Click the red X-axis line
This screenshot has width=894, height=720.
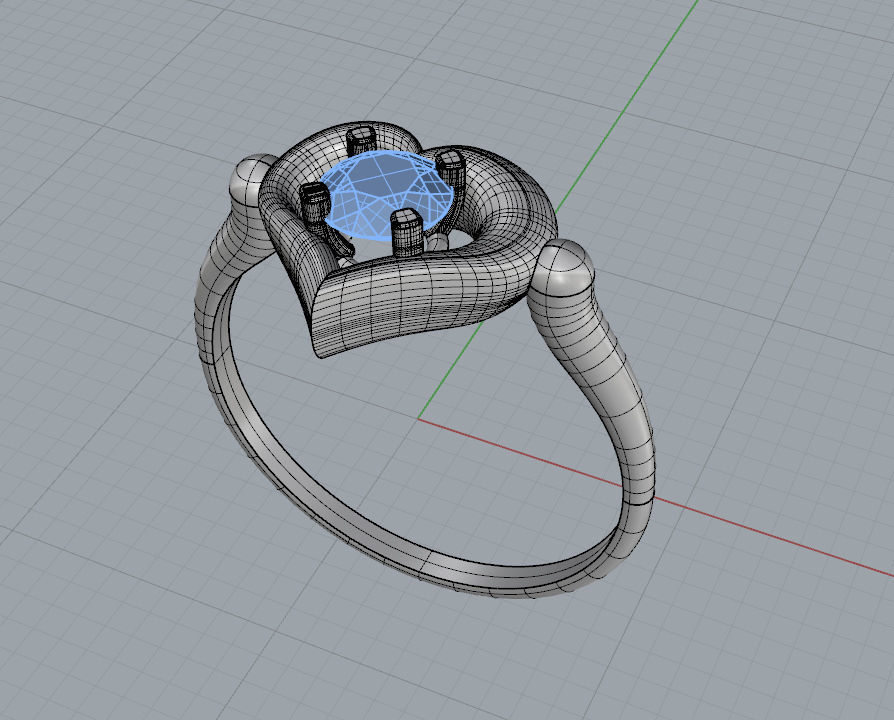pos(656,498)
